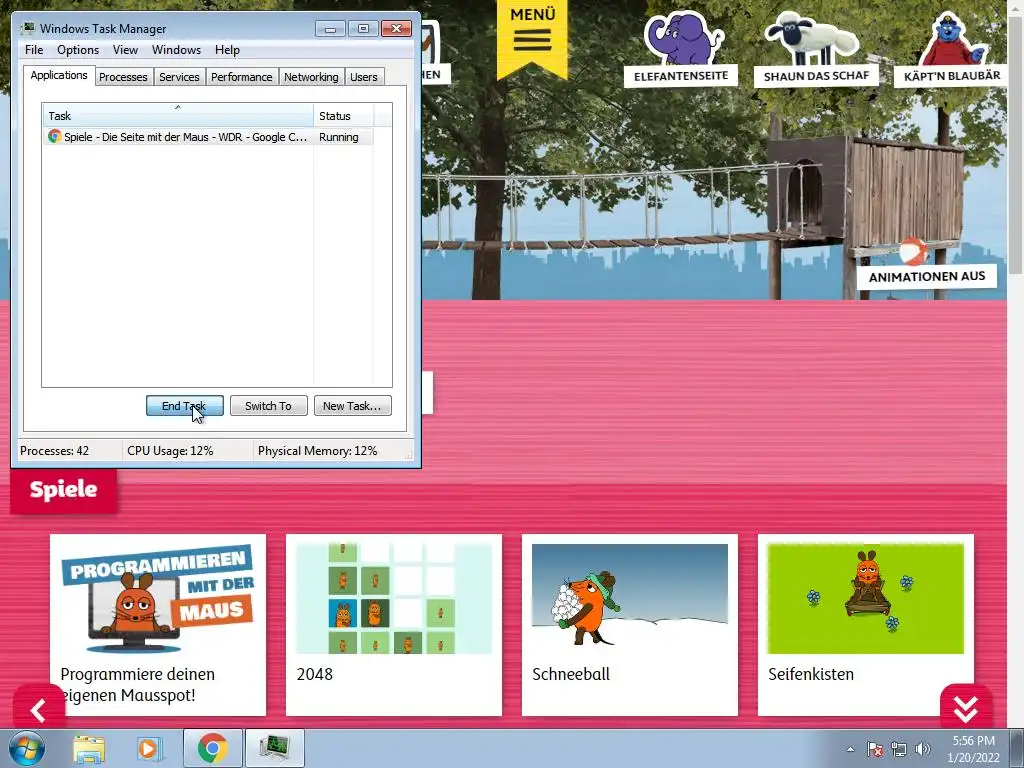Switch to the Services tab
Screen dimensions: 1024x768
(x=179, y=77)
